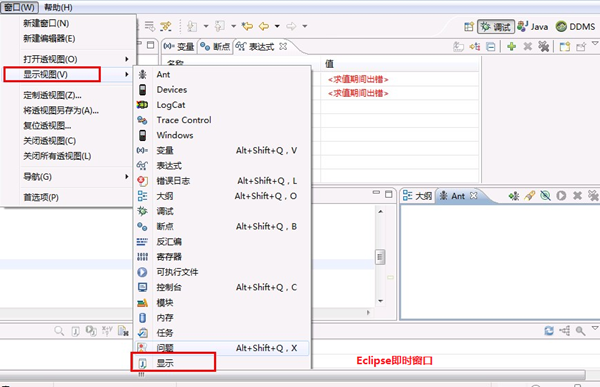Choose 显示 (Display) view entry
600x387 pixels.
click(165, 363)
